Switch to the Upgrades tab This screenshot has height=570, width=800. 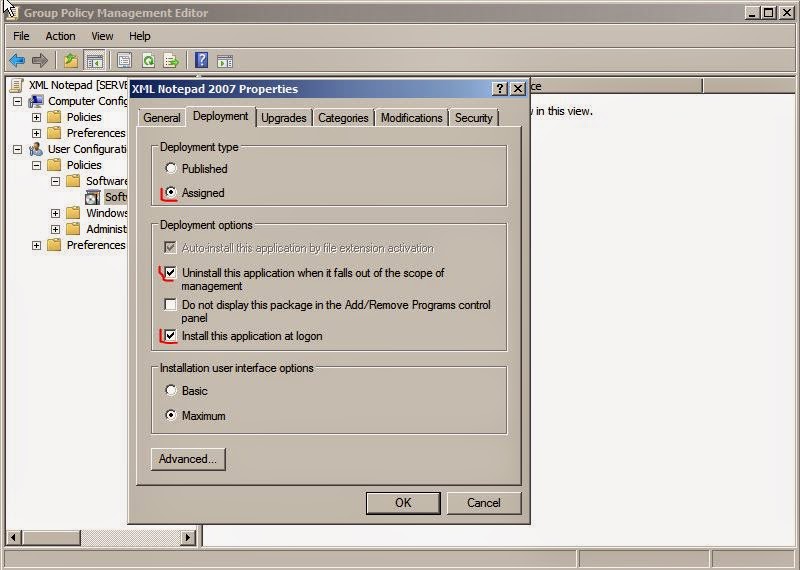coord(284,117)
